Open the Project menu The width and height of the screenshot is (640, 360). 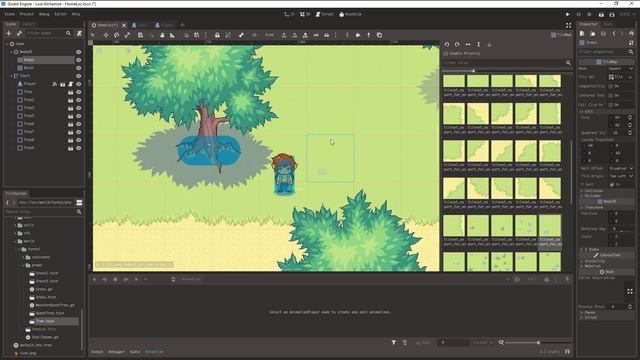(27, 14)
